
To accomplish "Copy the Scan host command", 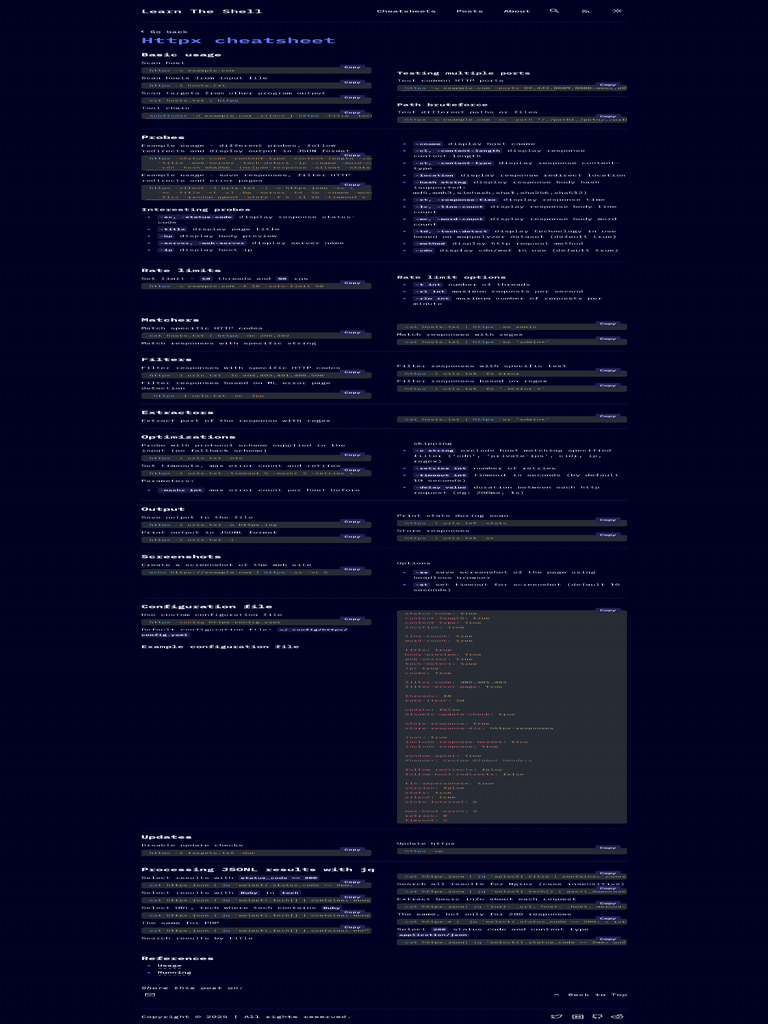I will point(352,67).
